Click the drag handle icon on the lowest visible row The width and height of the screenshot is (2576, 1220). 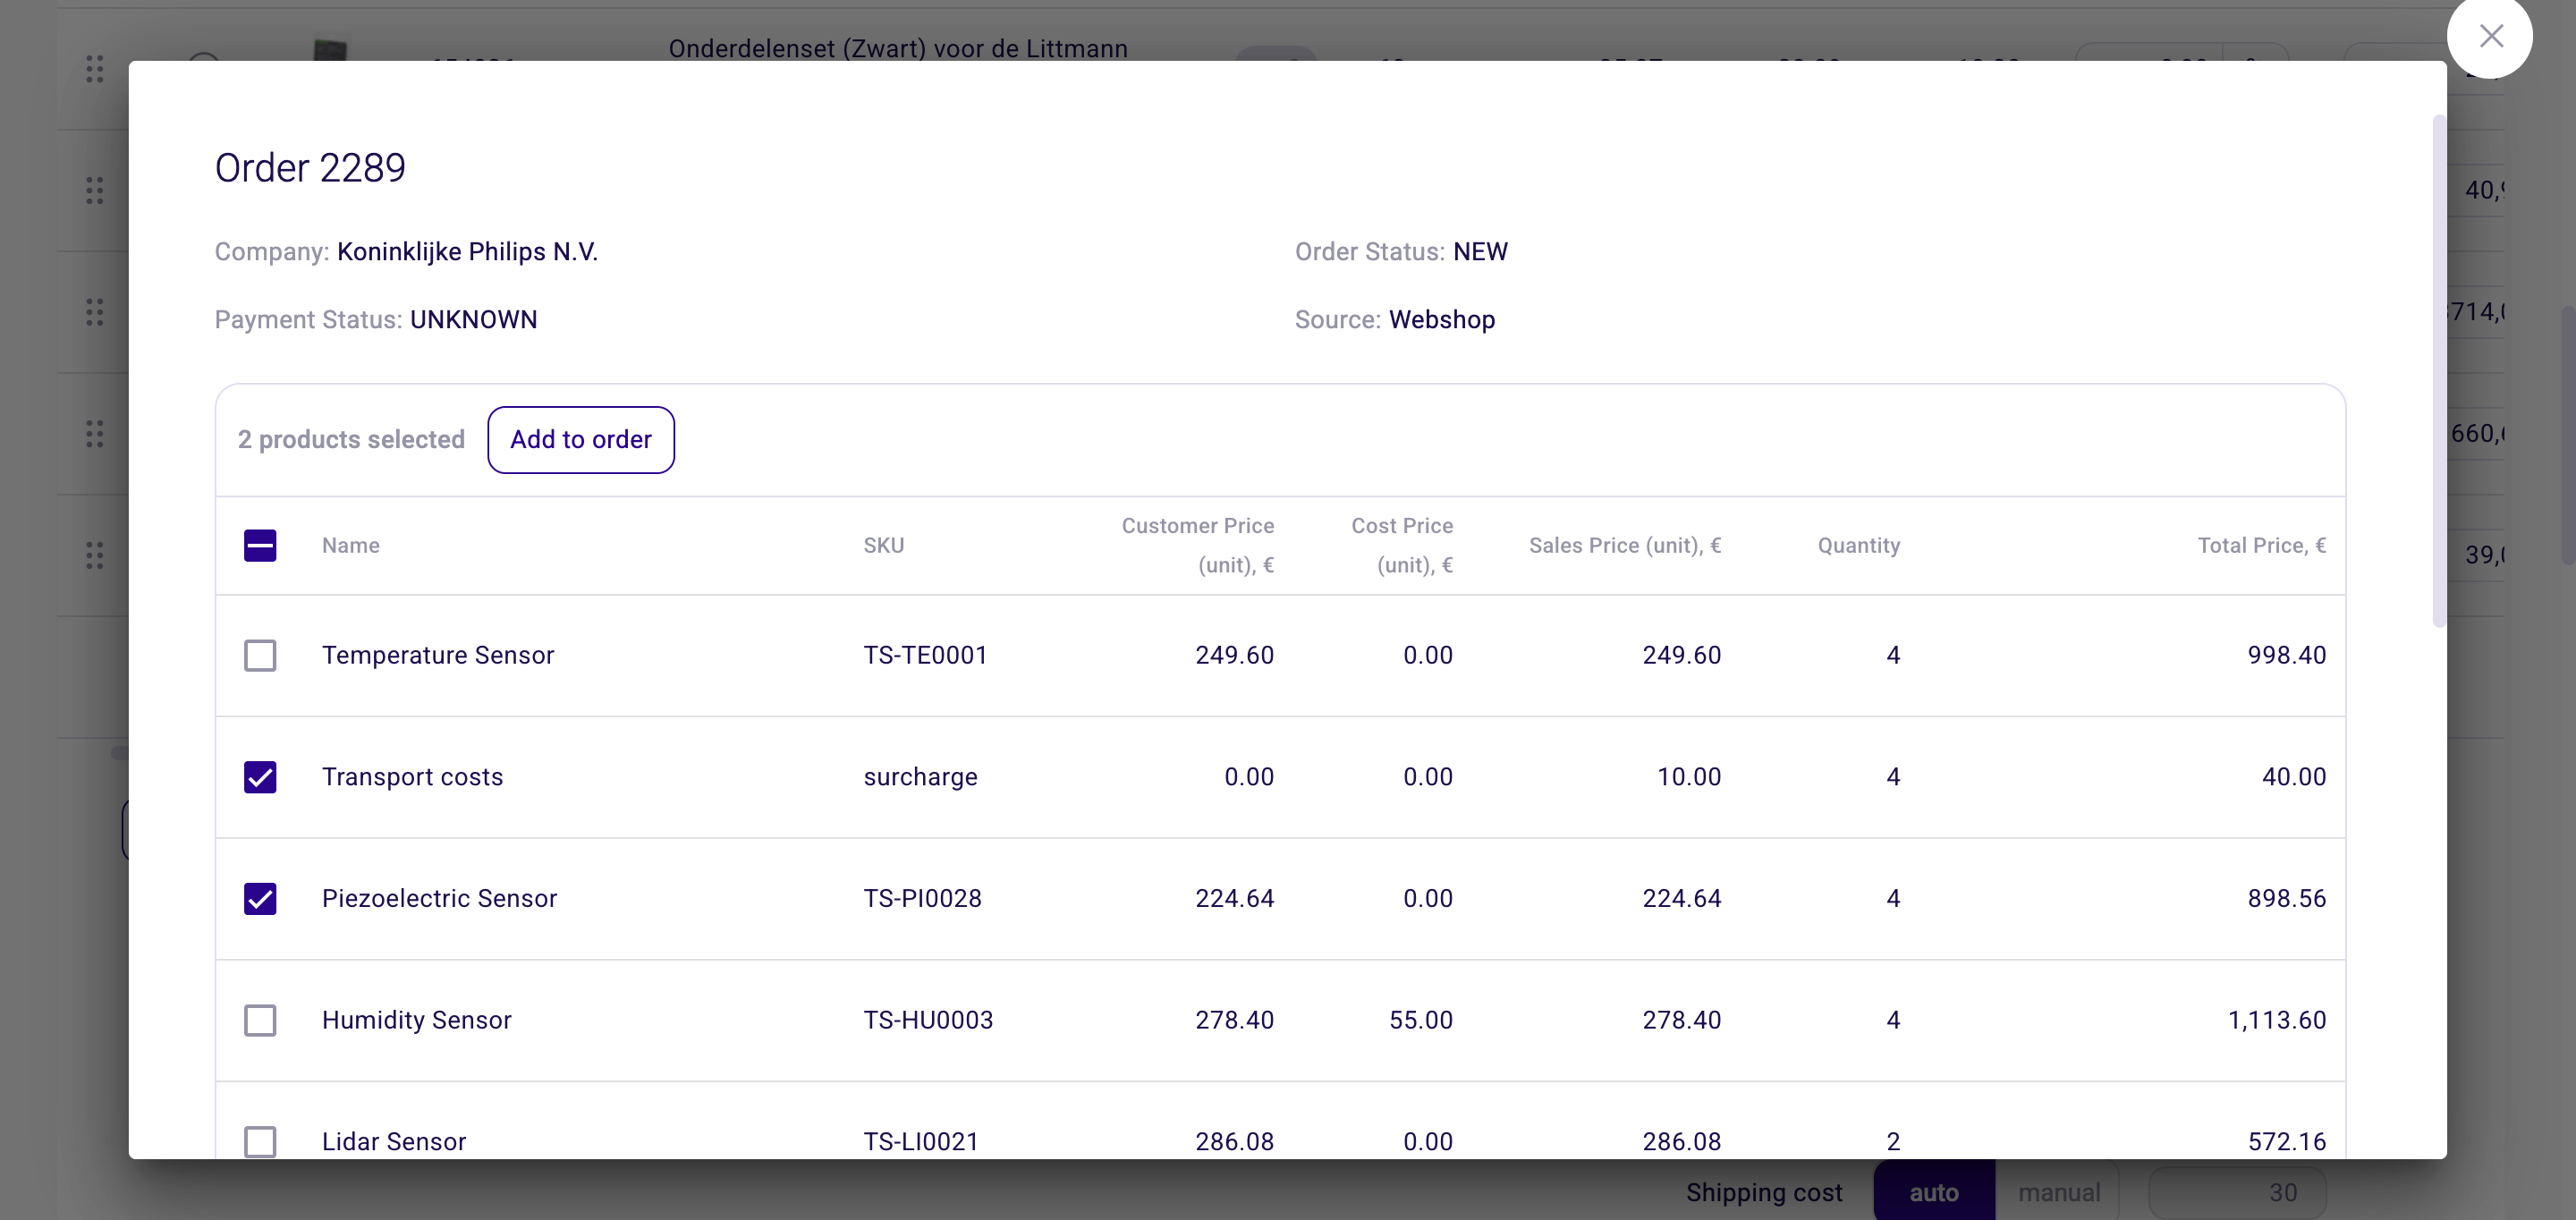[96, 556]
